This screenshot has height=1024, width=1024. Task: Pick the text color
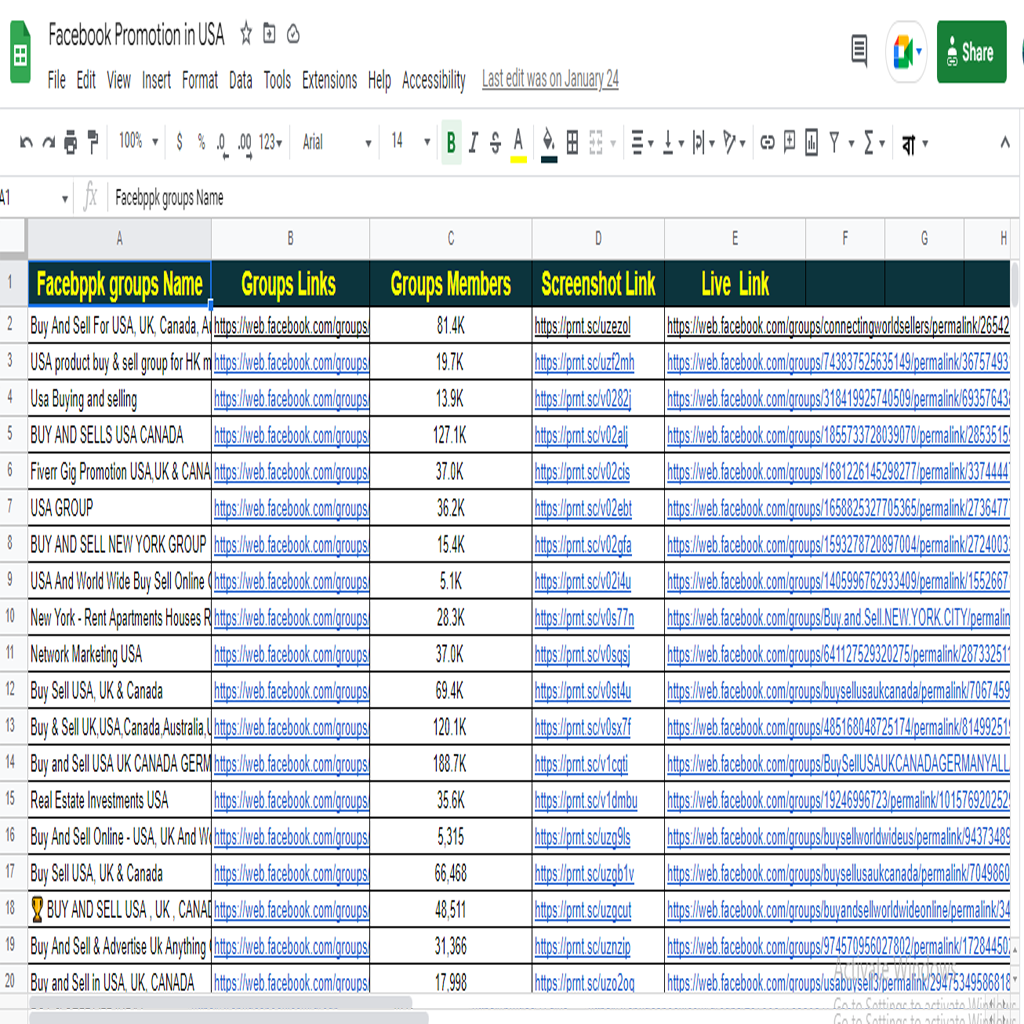pyautogui.click(x=519, y=144)
